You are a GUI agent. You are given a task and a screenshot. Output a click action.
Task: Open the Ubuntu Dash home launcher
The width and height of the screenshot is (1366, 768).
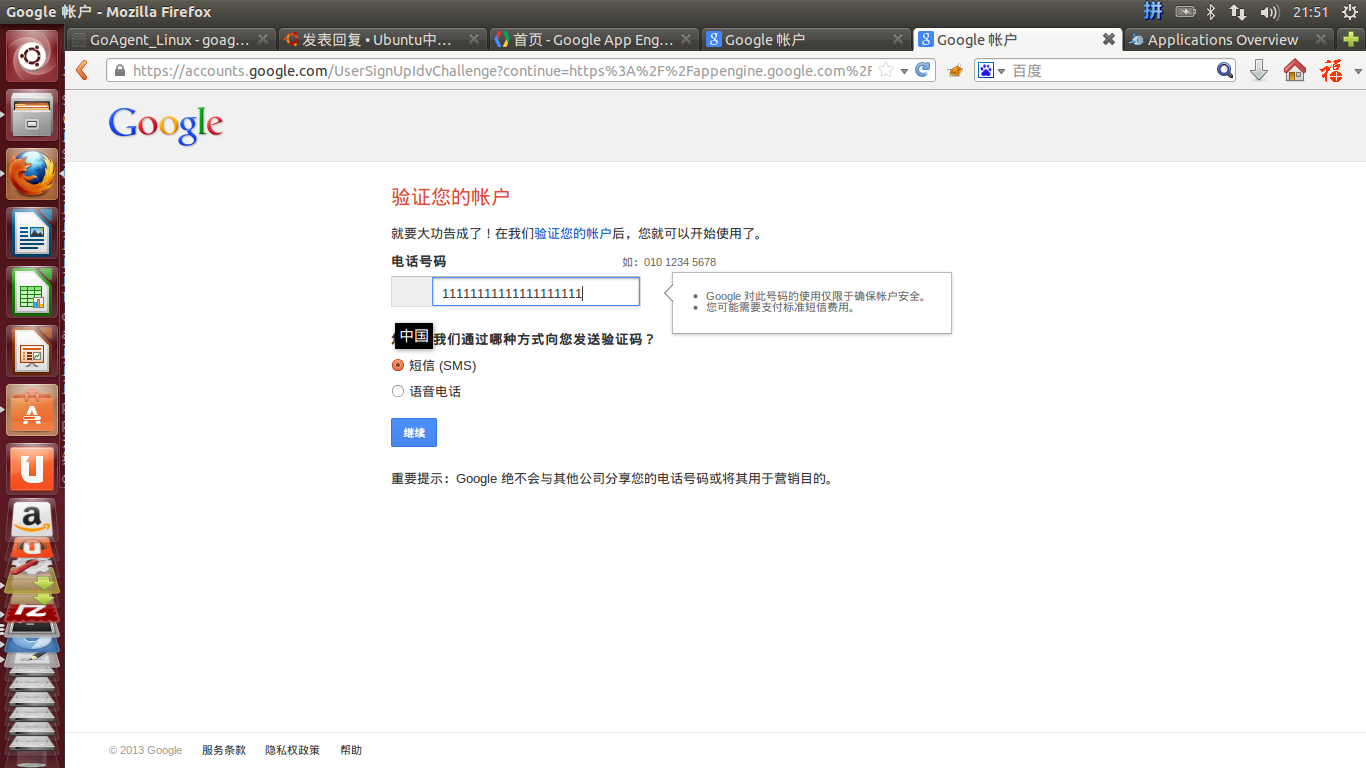33,57
